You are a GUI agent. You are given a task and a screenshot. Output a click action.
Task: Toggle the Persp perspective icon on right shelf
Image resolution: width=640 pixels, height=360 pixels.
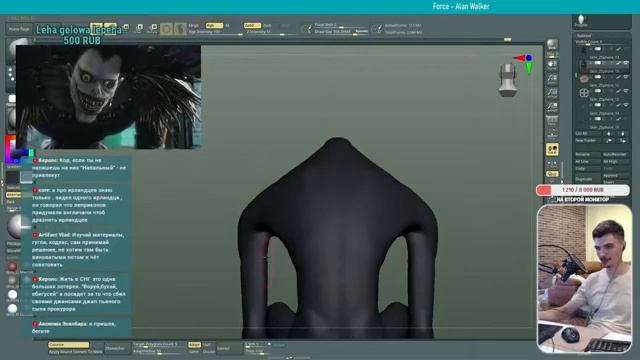[x=552, y=120]
